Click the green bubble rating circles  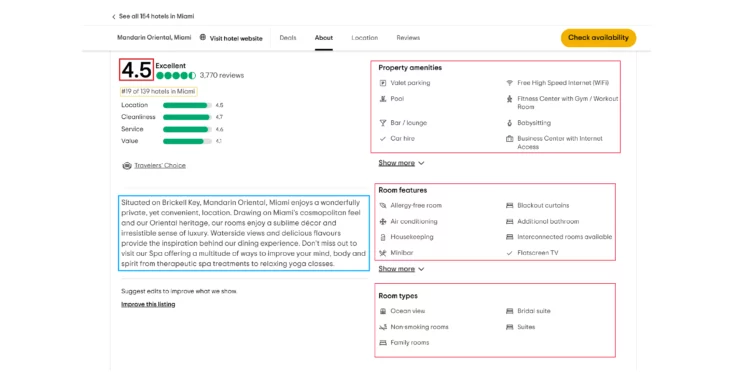pyautogui.click(x=176, y=75)
